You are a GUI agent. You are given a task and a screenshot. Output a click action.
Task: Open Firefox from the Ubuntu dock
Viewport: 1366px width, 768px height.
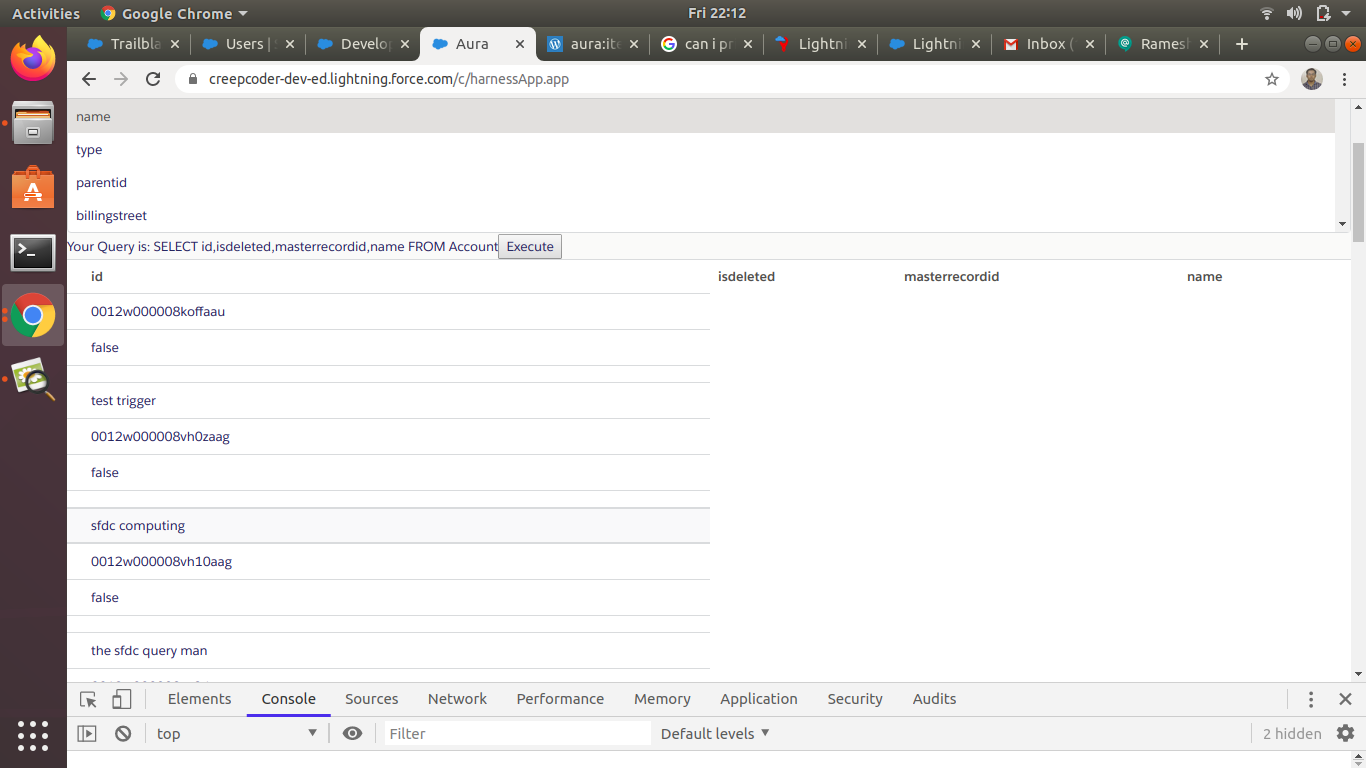click(33, 58)
